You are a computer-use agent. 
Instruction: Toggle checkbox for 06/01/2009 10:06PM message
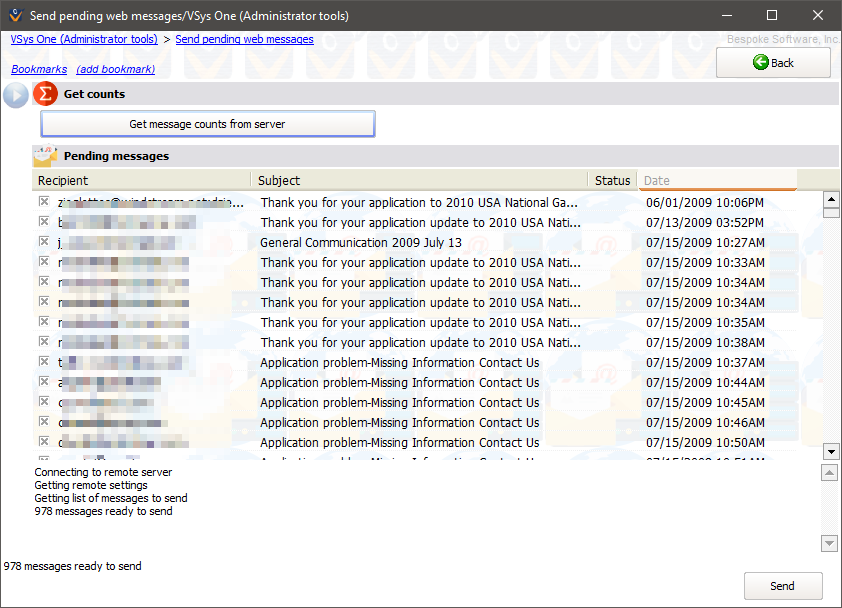43,202
